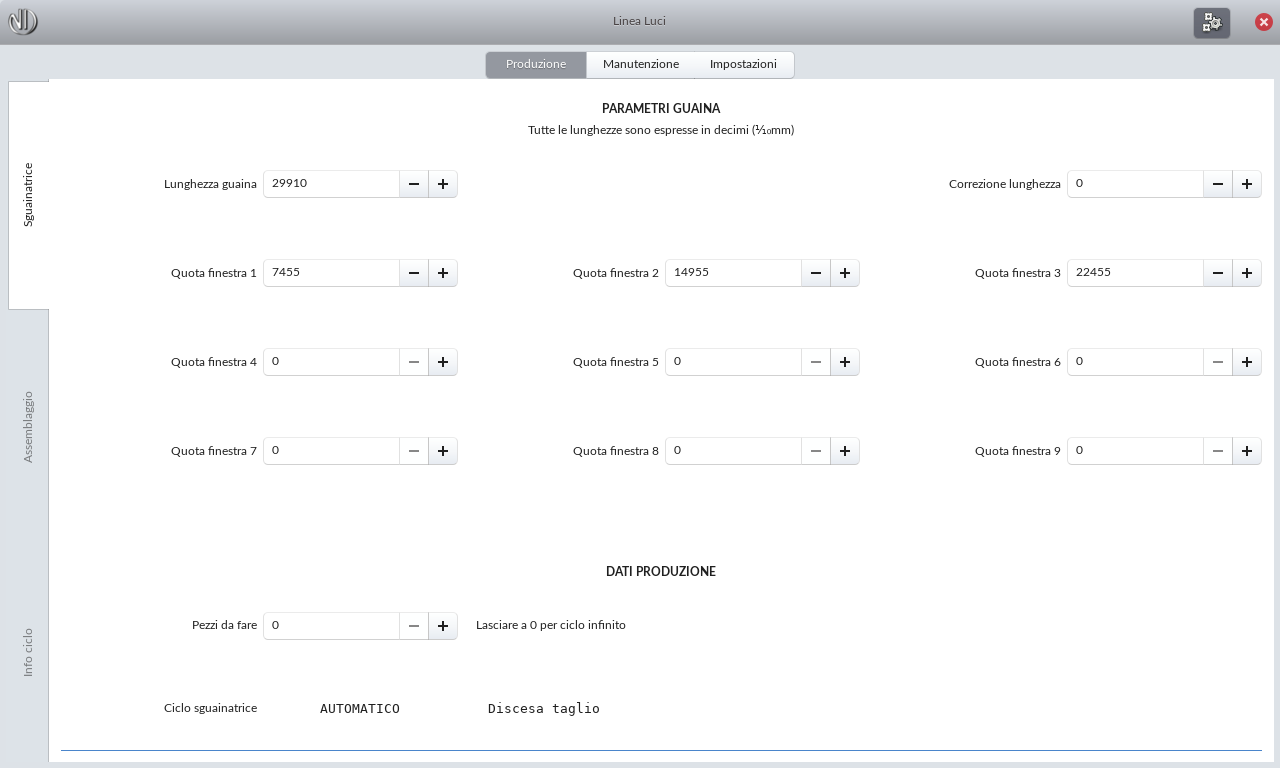
Task: Increase Quota finestra 1 value
Action: (443, 273)
